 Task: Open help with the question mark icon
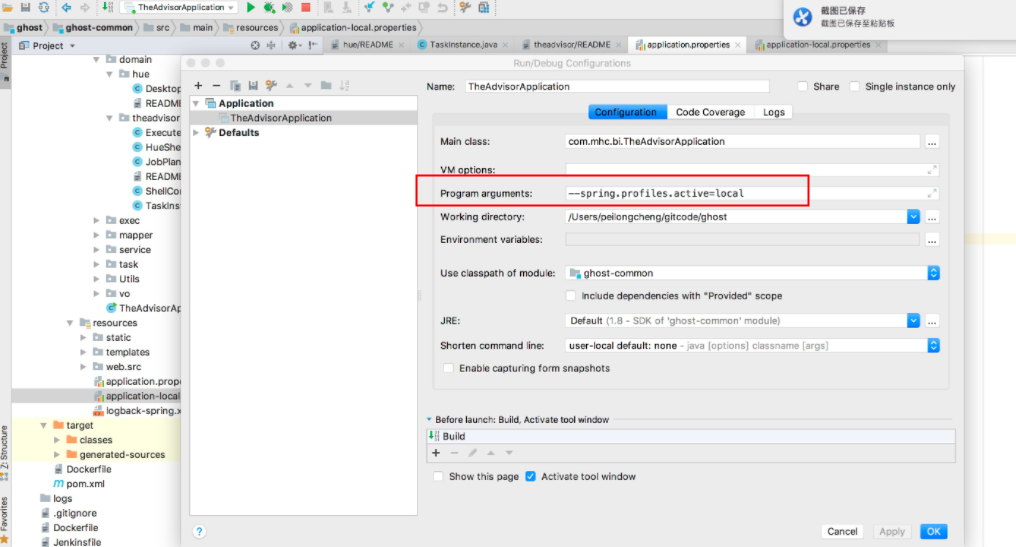[x=200, y=531]
